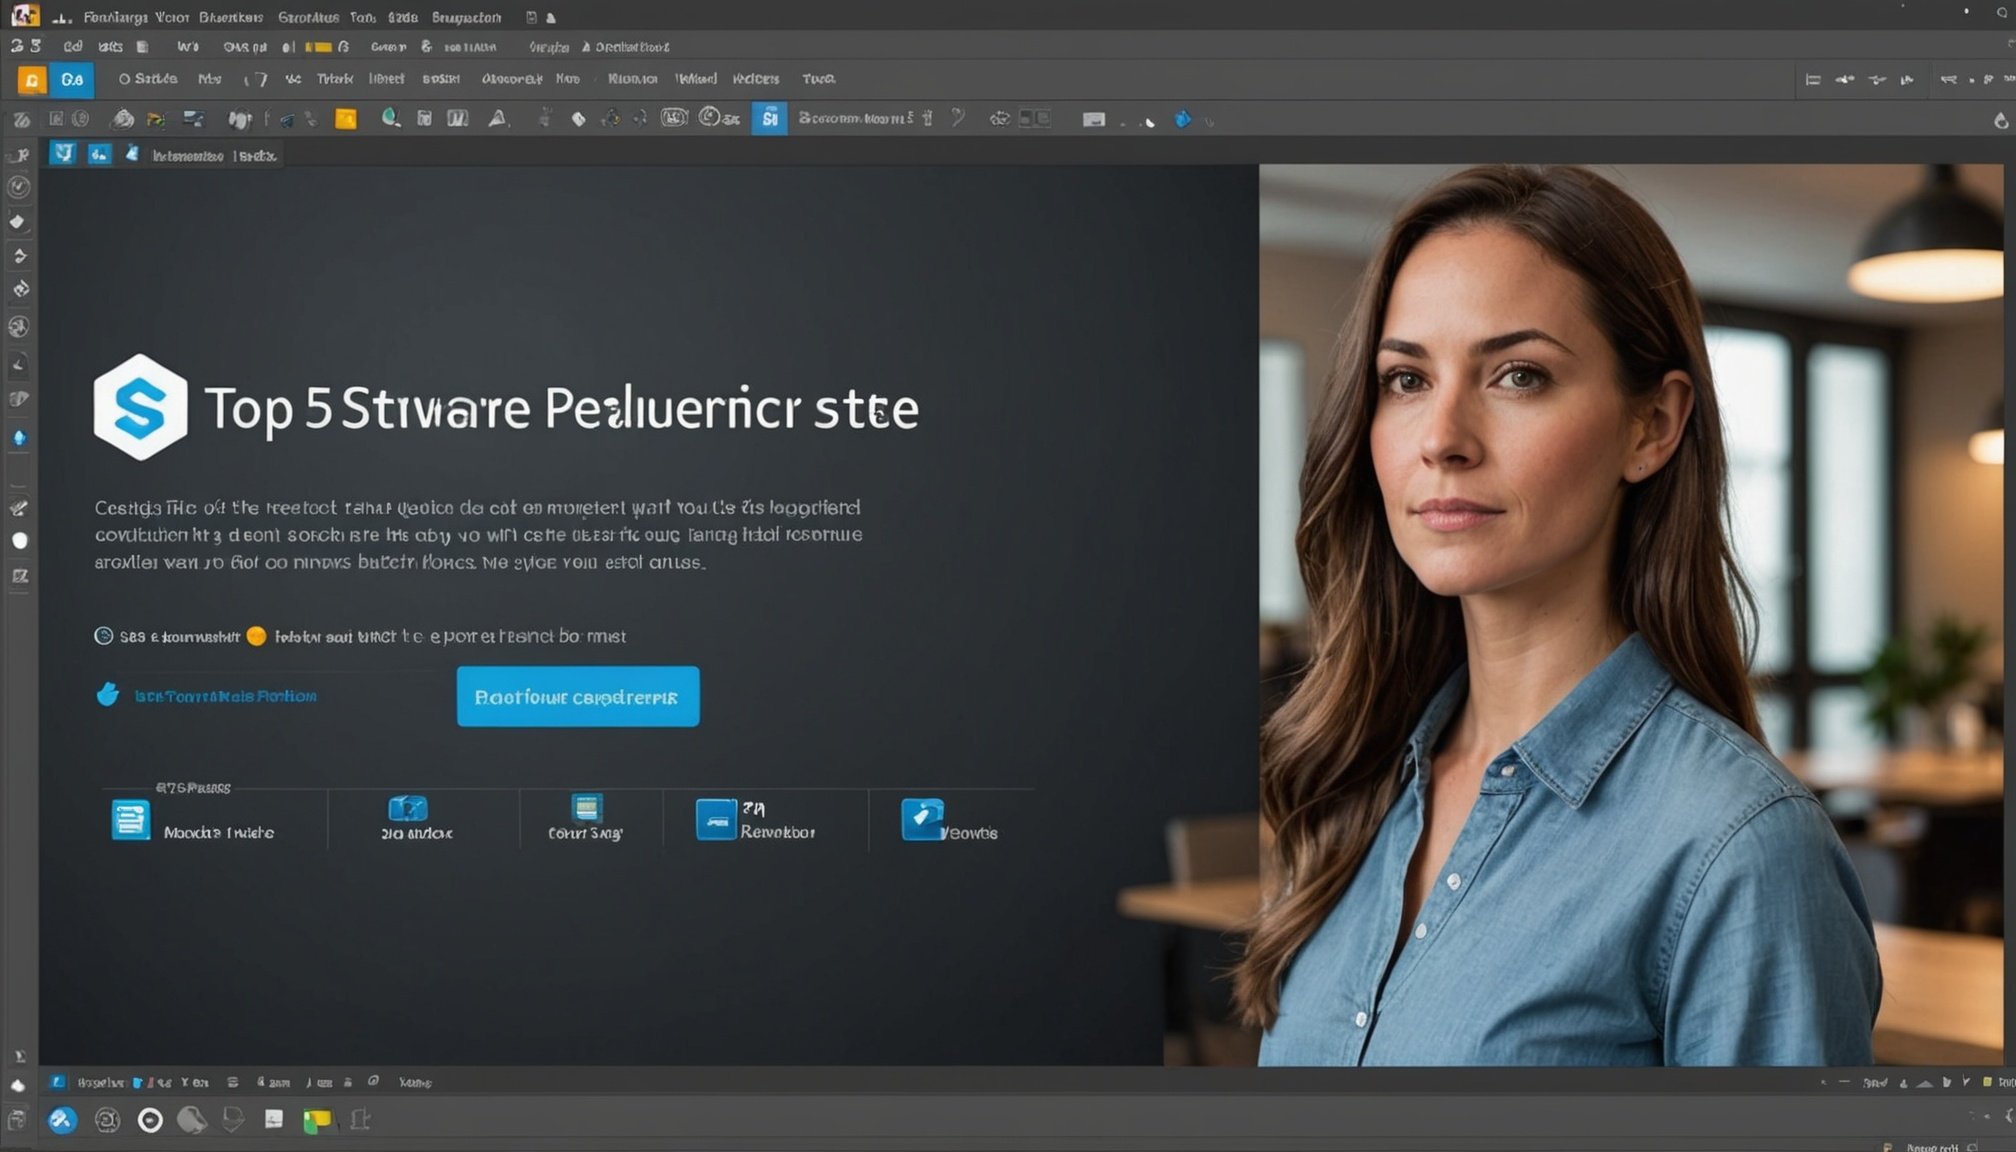2016x1152 pixels.
Task: Click the orange square icon in ribbon row
Action: [32, 80]
